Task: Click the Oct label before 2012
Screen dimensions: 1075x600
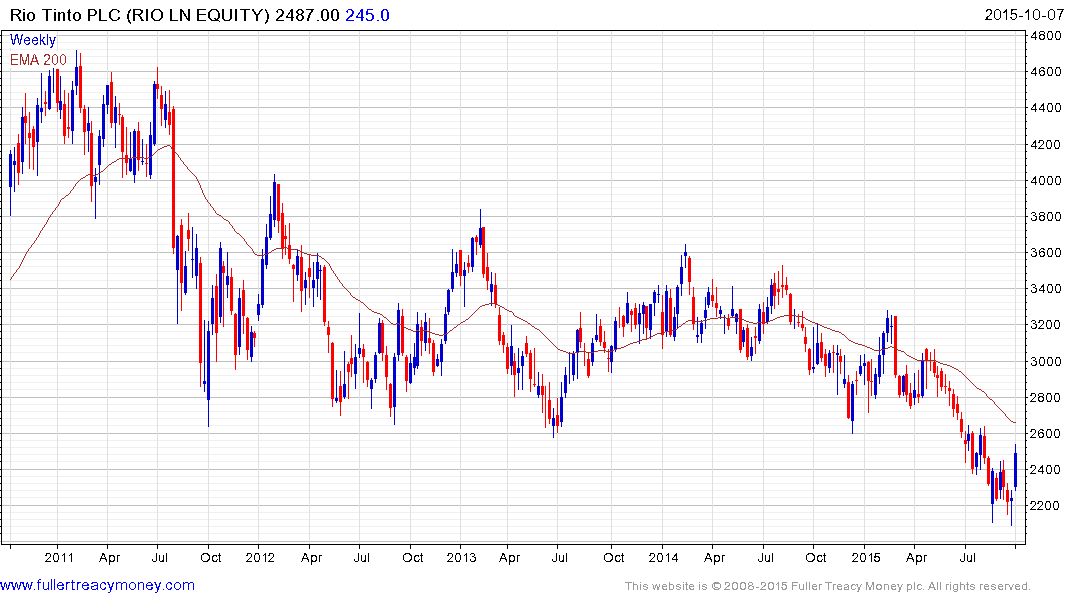Action: 210,557
